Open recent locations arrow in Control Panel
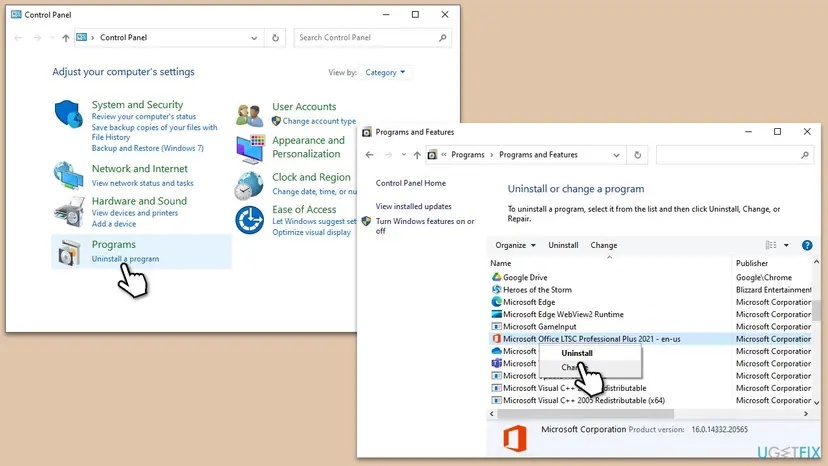 (x=52, y=38)
